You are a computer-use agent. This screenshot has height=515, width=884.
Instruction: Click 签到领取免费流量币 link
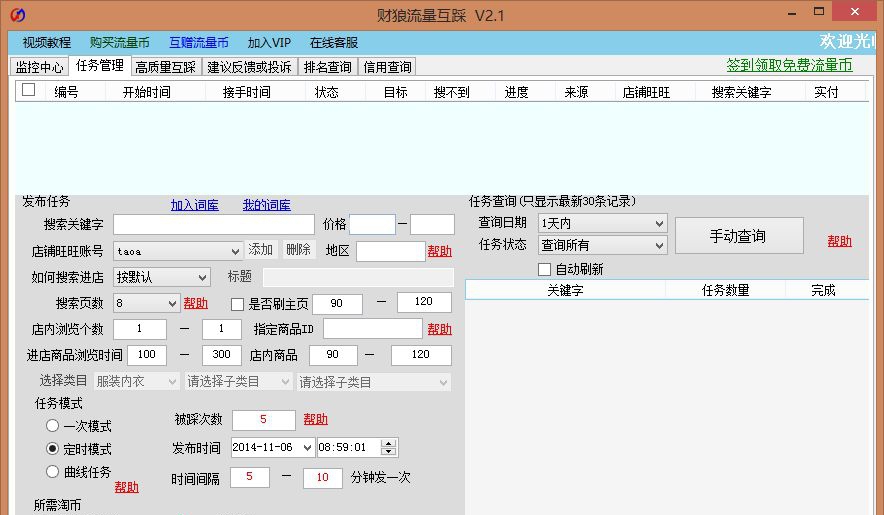coord(789,65)
